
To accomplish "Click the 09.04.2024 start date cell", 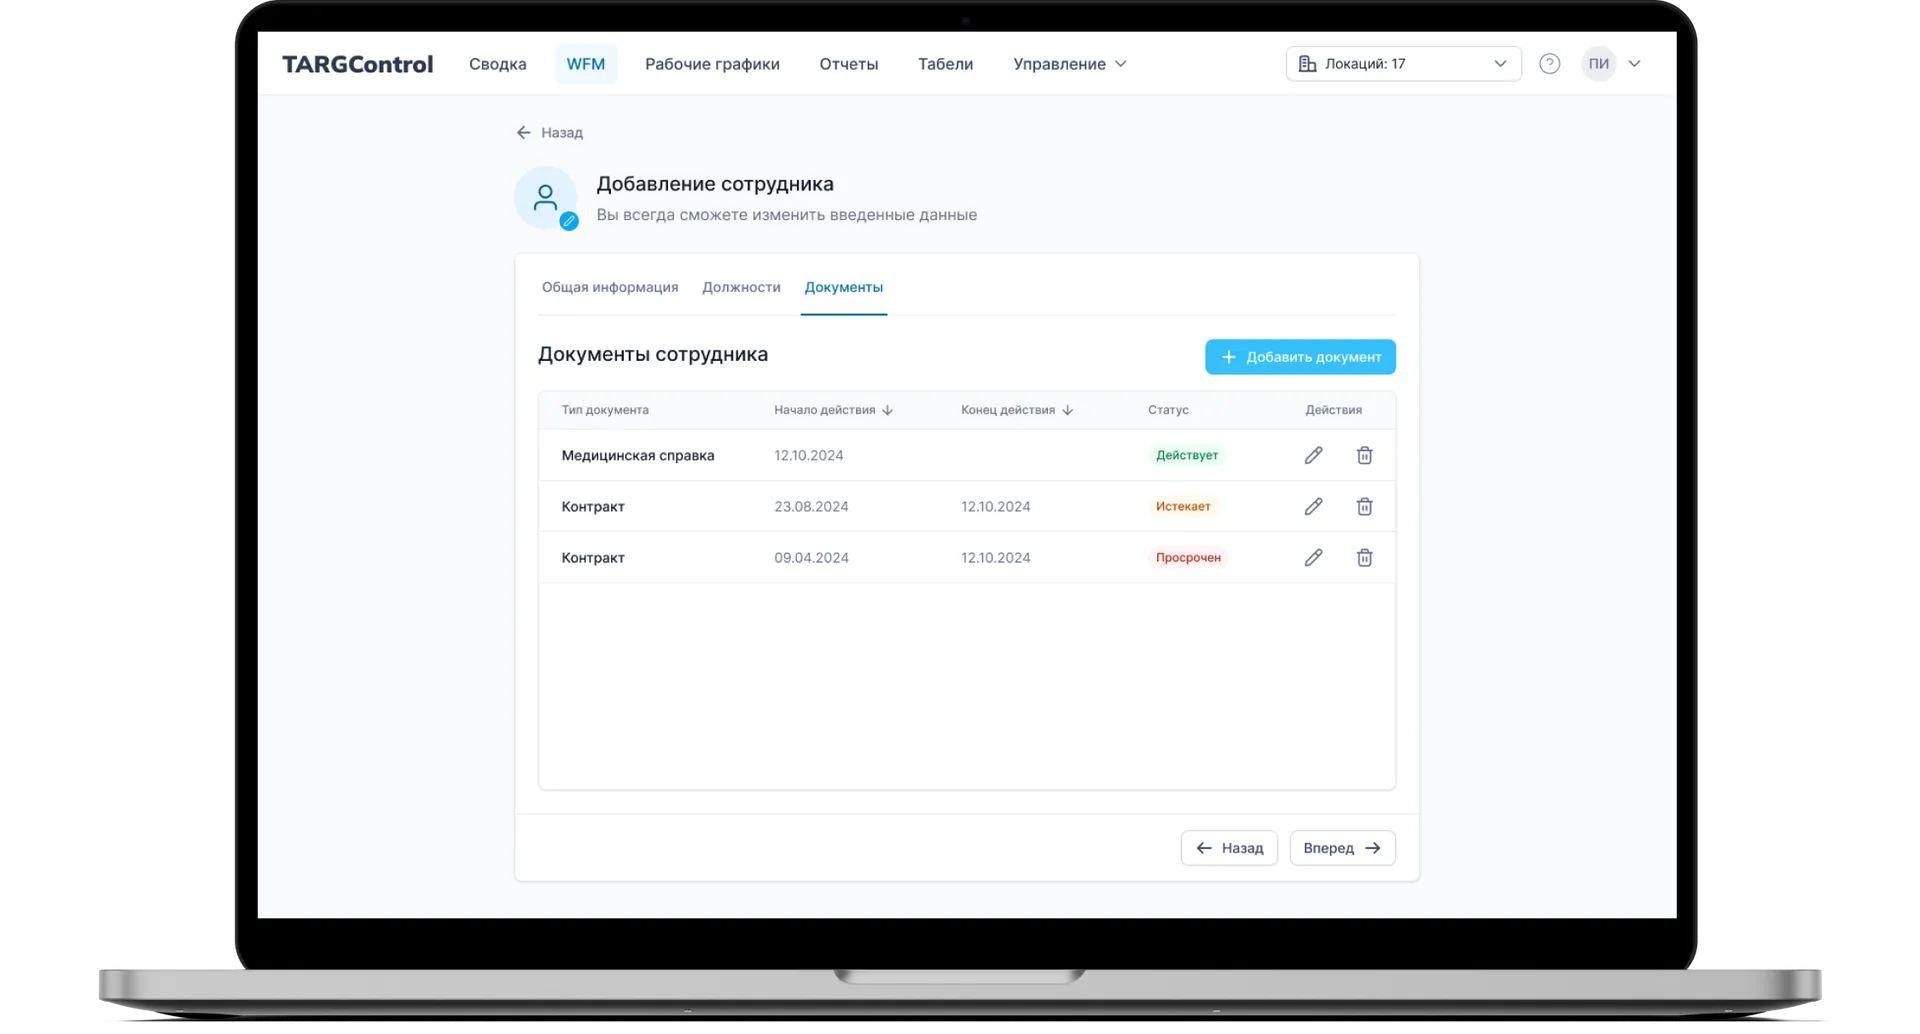I will [811, 557].
